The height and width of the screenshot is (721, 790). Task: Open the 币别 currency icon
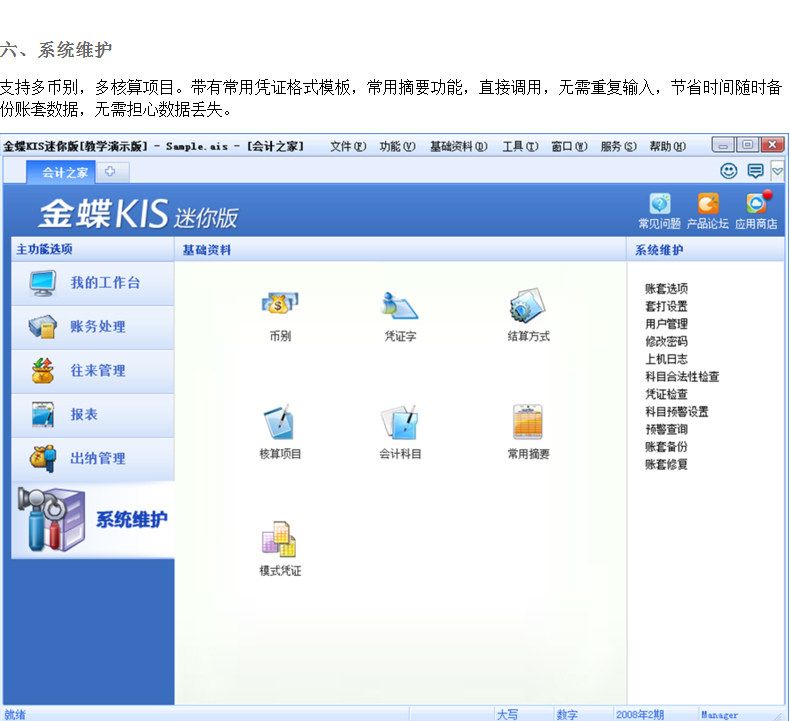point(280,304)
